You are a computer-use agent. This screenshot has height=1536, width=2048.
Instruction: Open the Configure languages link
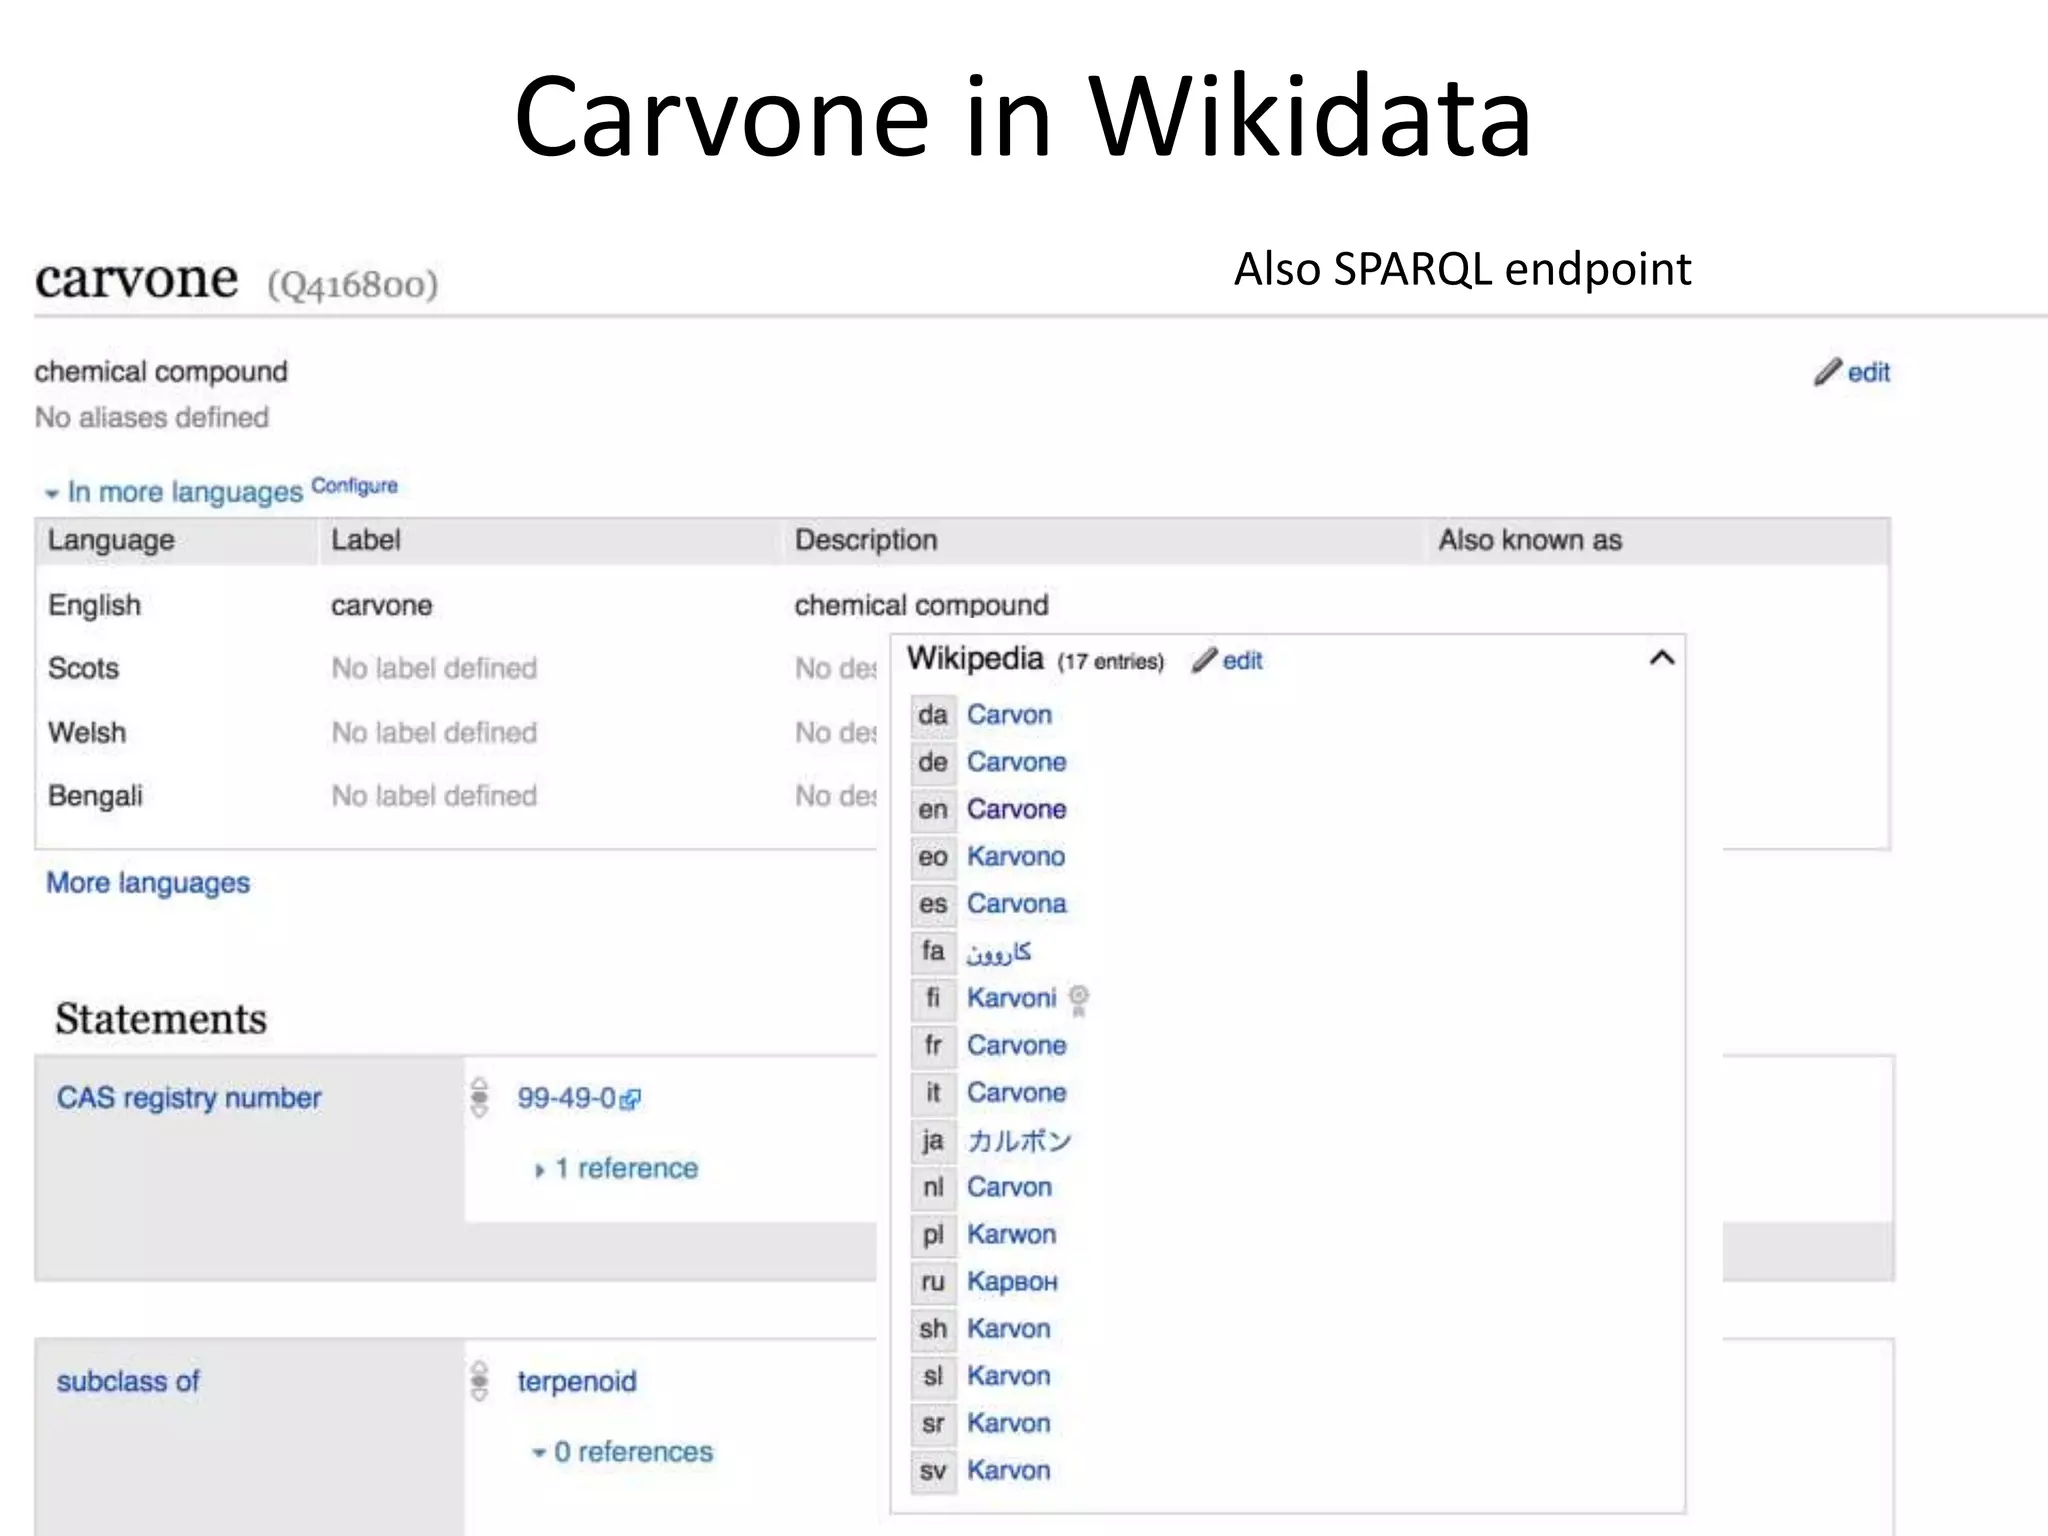coord(354,486)
